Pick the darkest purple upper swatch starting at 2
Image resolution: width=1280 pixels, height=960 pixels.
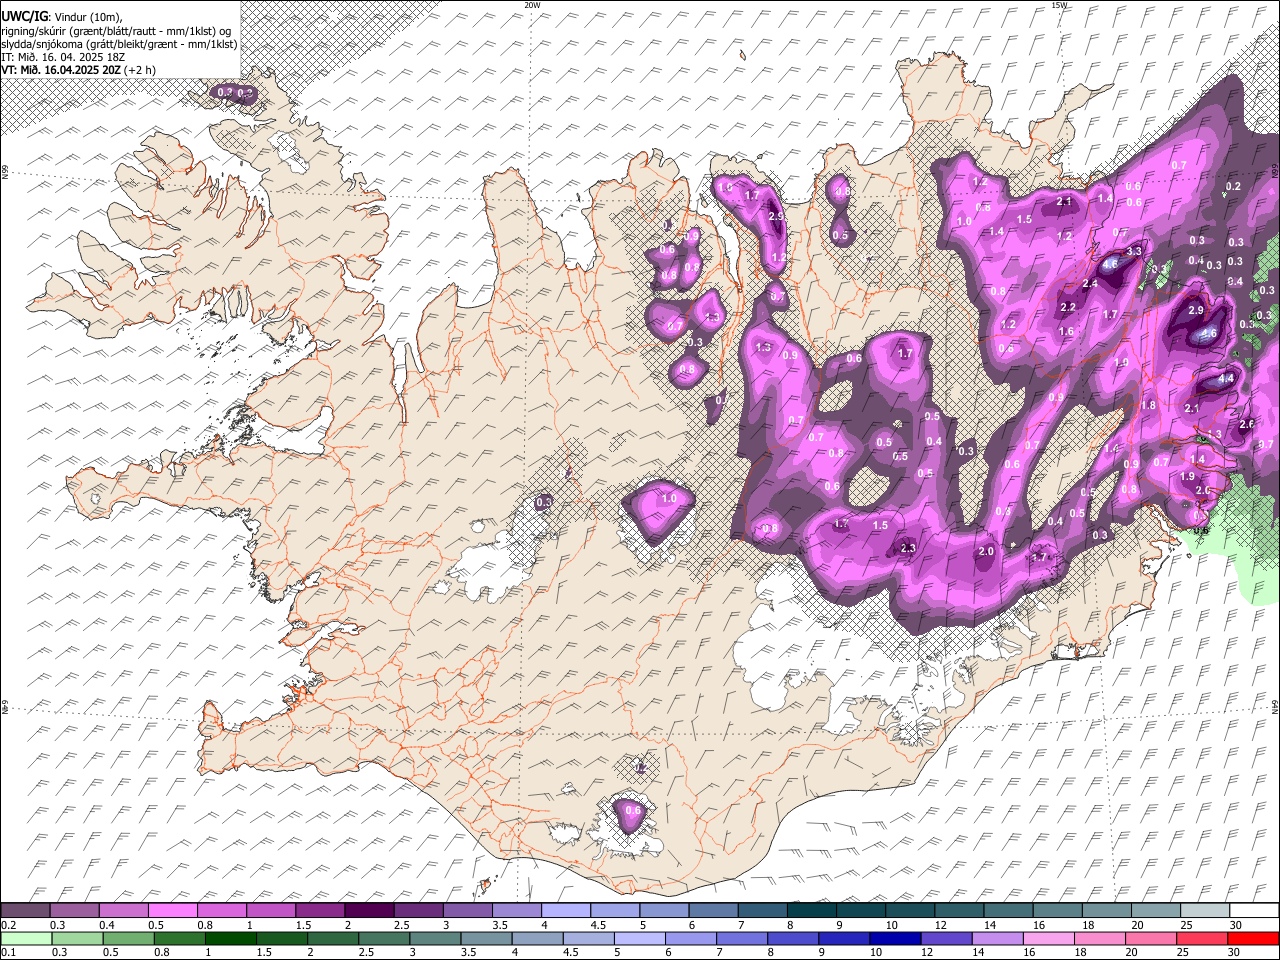[x=369, y=910]
